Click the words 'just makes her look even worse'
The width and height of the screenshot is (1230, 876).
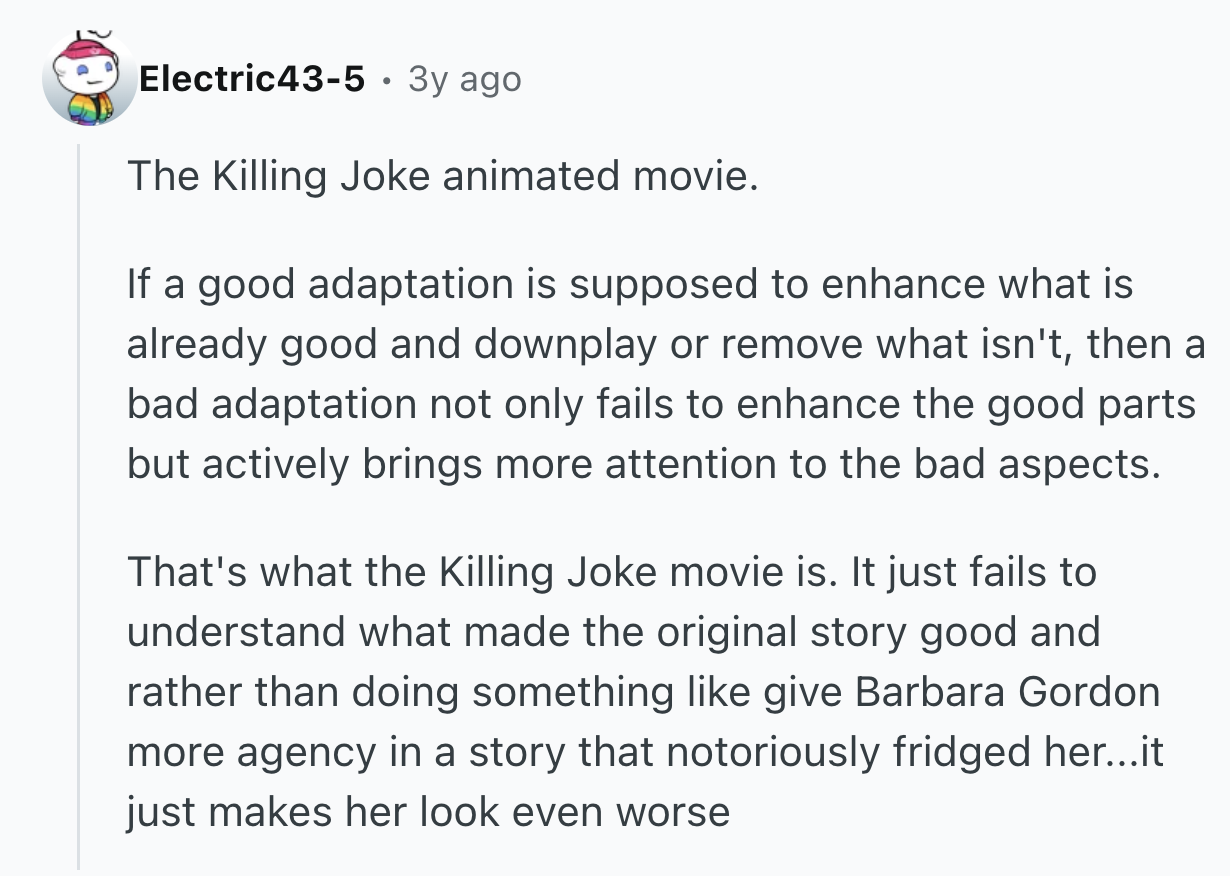(x=428, y=811)
